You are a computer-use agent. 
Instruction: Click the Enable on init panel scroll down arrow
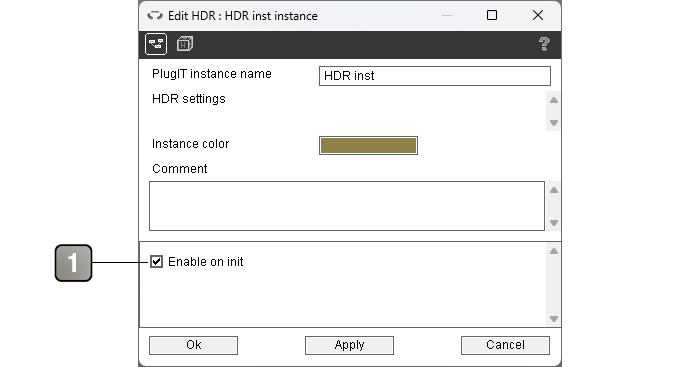click(x=554, y=319)
